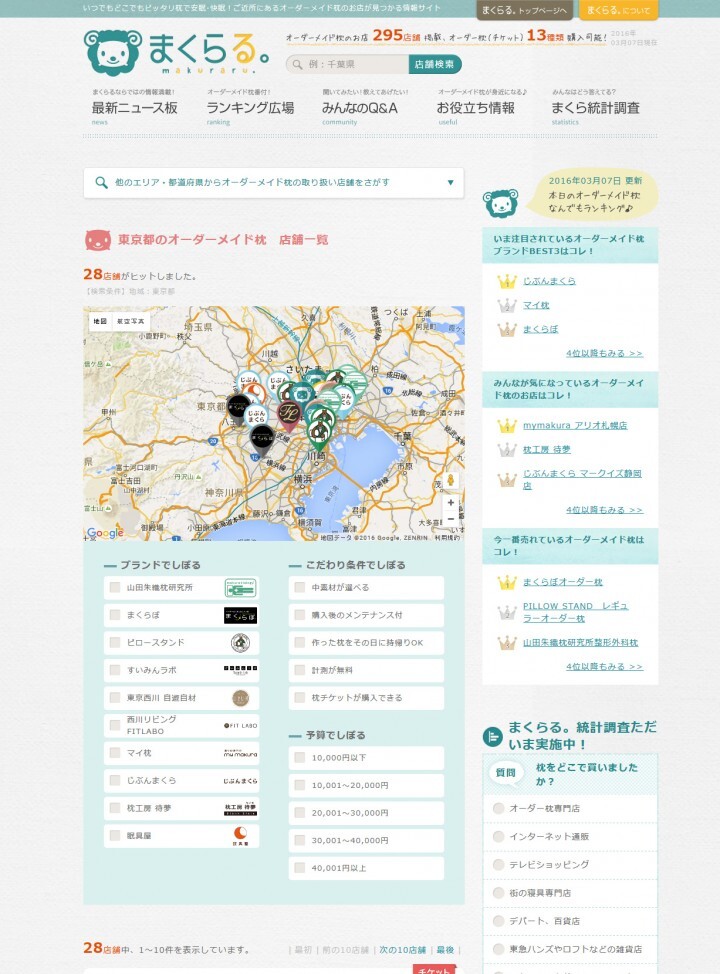Check the 山田朱織枕研究所 brand filter

(115, 587)
